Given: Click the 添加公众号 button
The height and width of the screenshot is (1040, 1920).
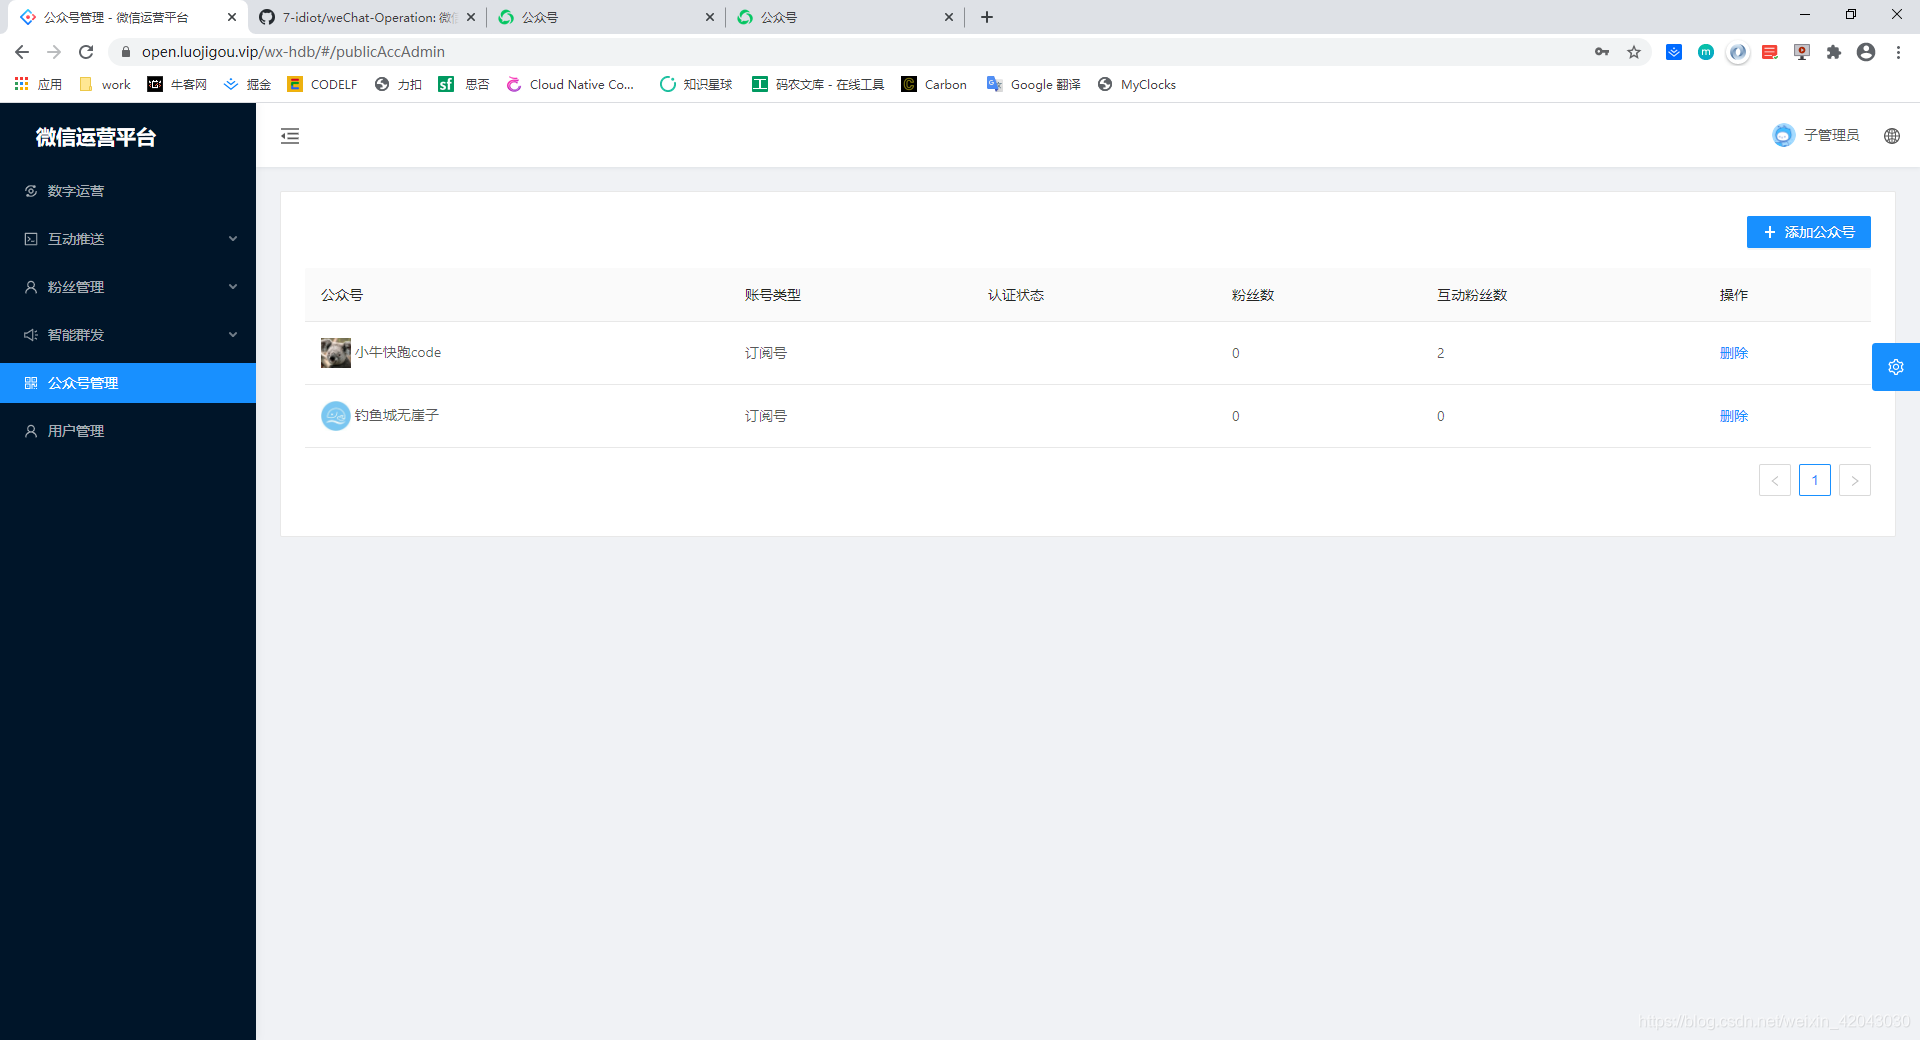Looking at the screenshot, I should (1808, 232).
